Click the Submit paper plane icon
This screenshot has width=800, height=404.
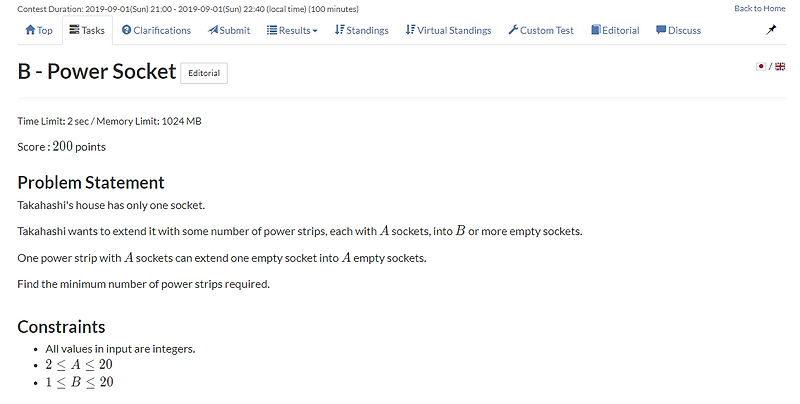click(x=213, y=30)
